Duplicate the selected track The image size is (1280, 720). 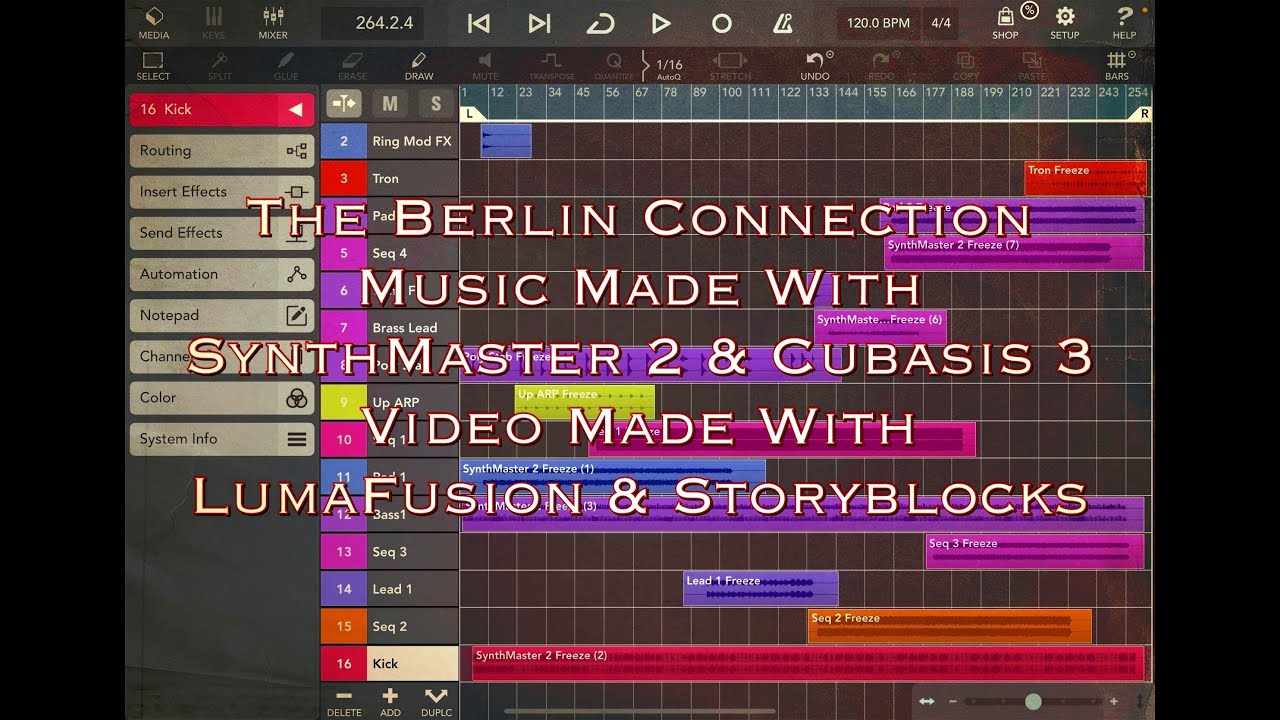tap(436, 701)
